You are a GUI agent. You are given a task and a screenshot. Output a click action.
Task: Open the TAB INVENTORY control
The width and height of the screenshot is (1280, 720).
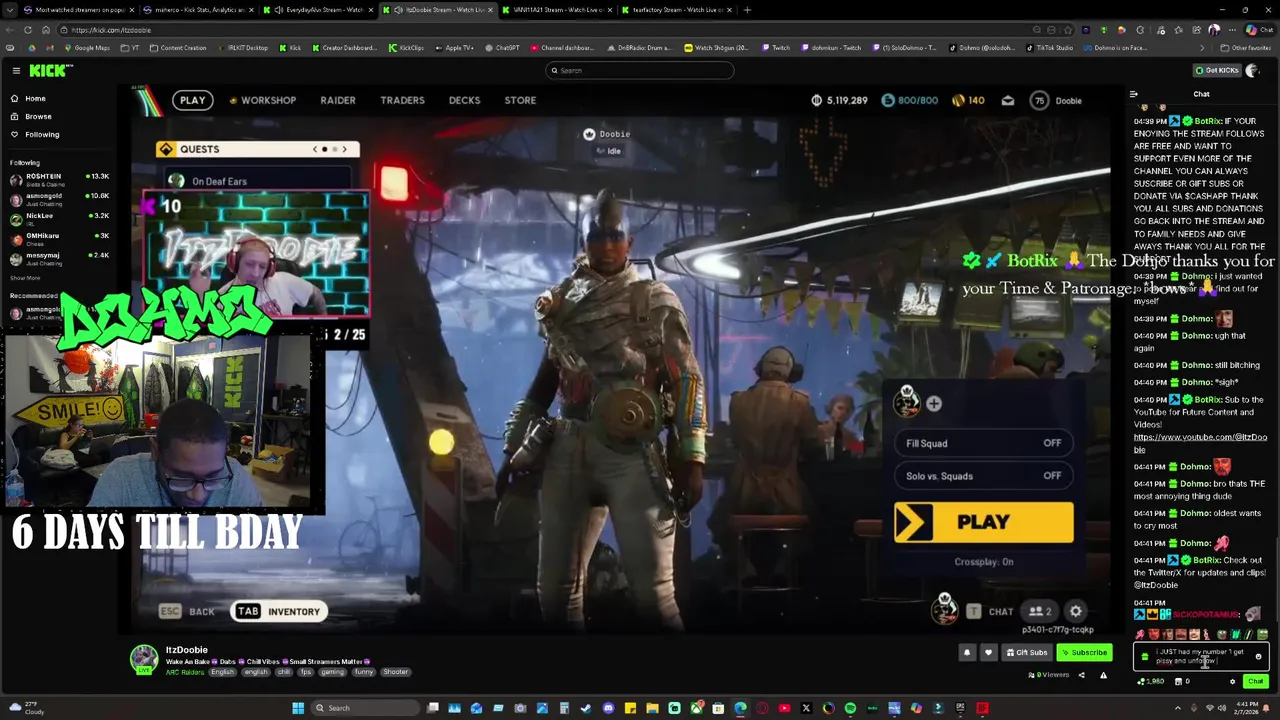[x=278, y=612]
